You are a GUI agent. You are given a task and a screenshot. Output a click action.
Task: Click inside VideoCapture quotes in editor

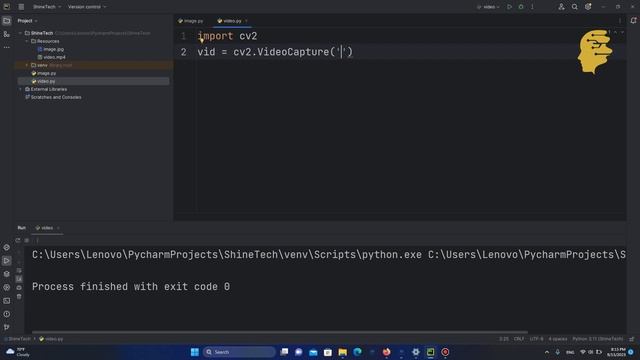[x=342, y=52]
